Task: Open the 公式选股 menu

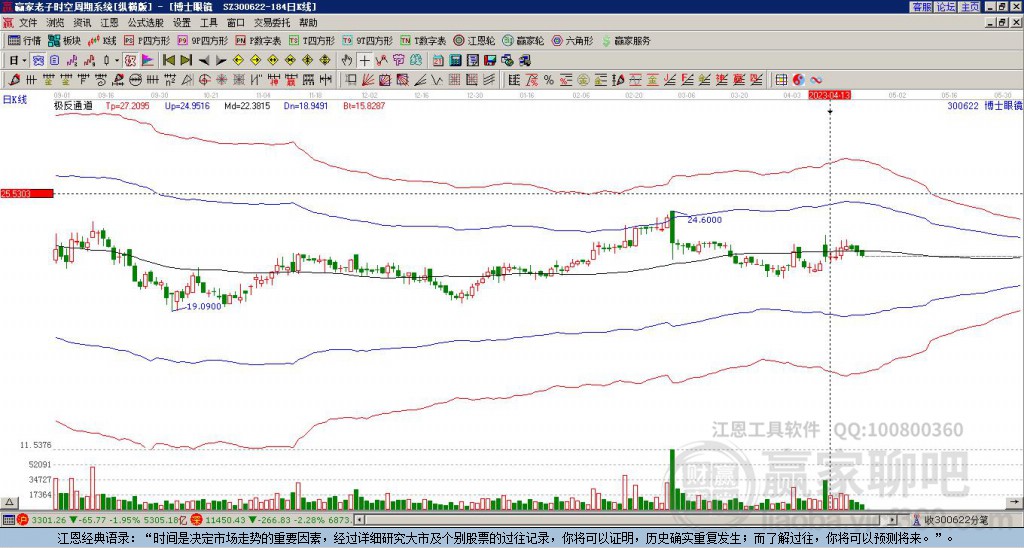Action: (x=146, y=23)
